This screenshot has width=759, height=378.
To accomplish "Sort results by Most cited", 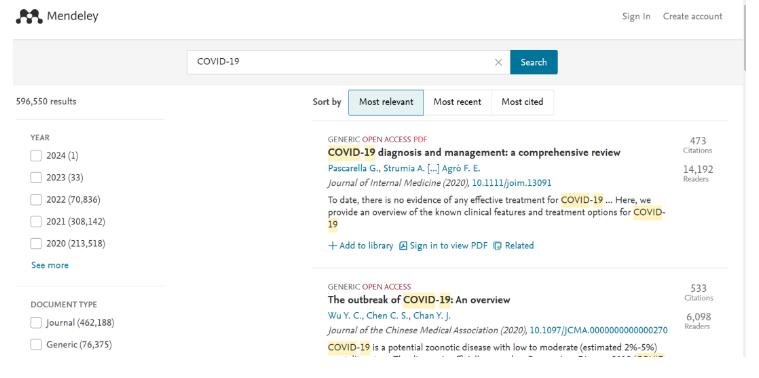I will (x=522, y=102).
